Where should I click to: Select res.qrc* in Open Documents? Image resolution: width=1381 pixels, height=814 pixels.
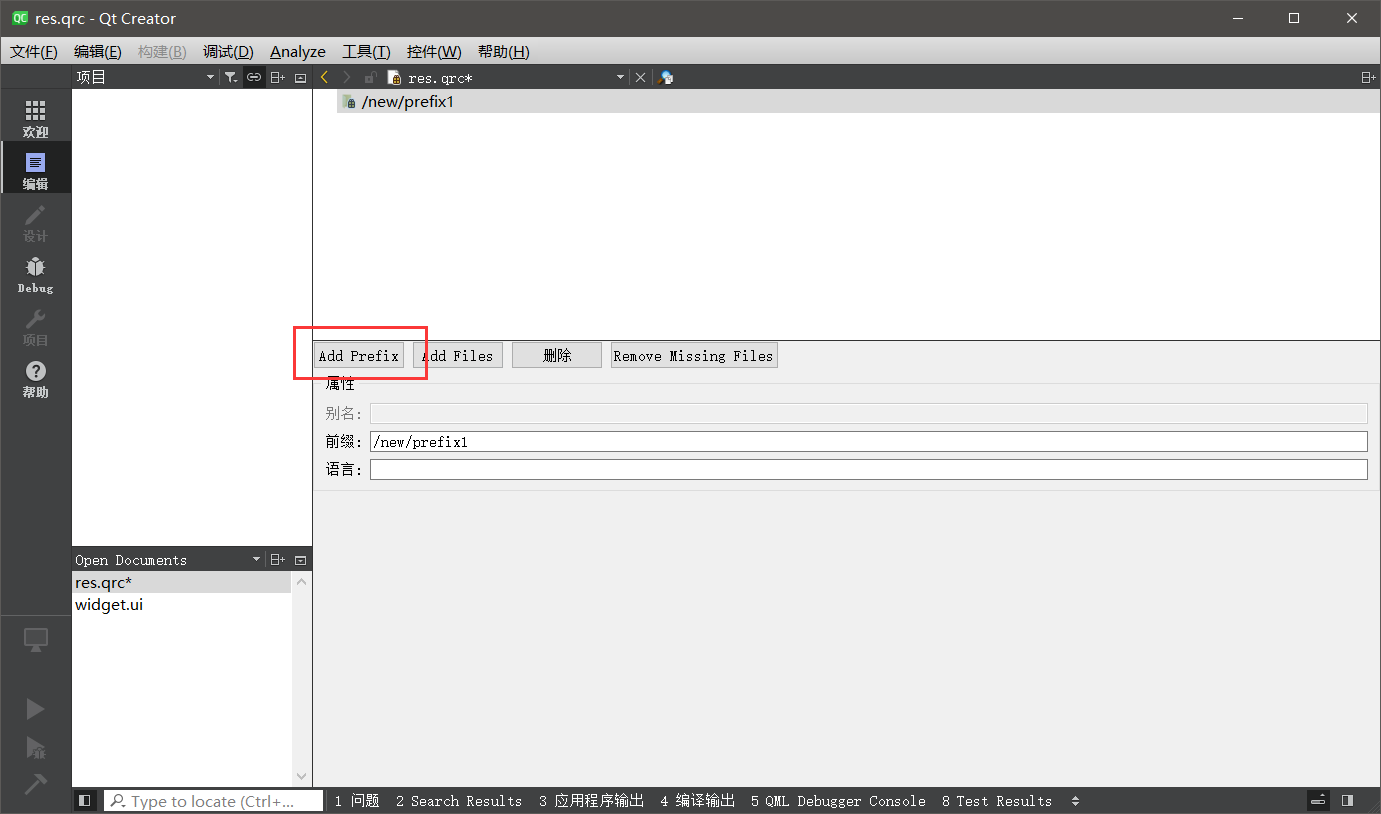[182, 583]
